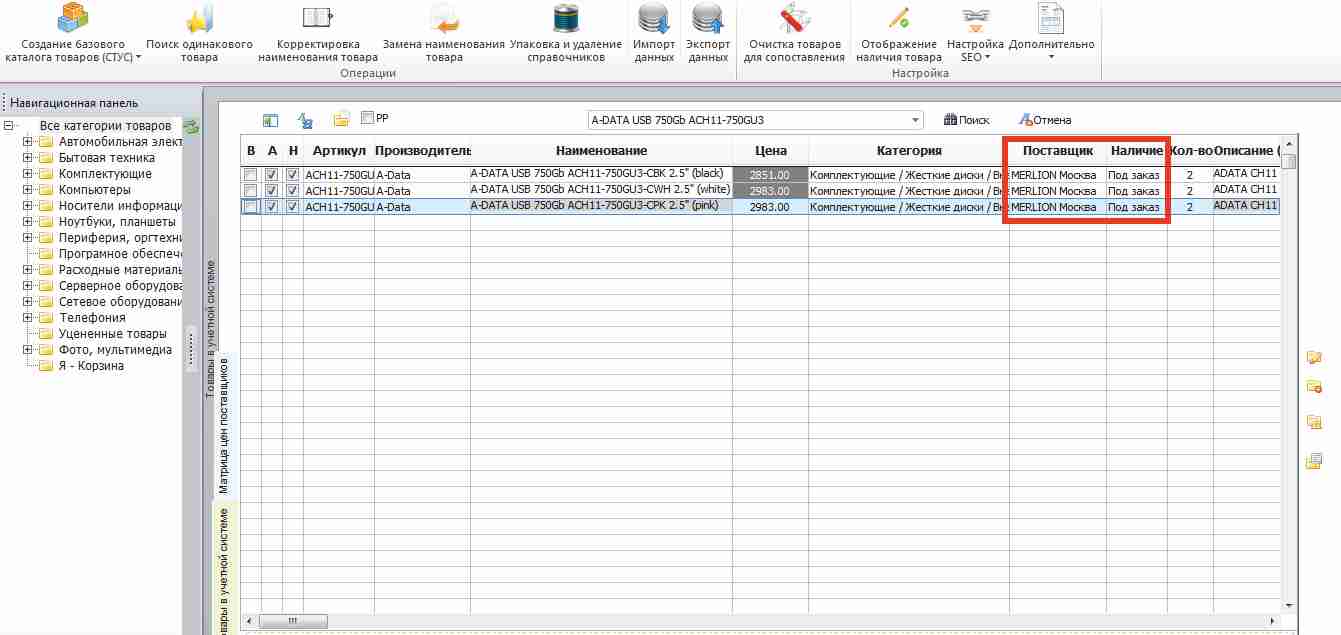Viewport: 1341px width, 635px height.
Task: Start Экспорт данных
Action: (708, 33)
